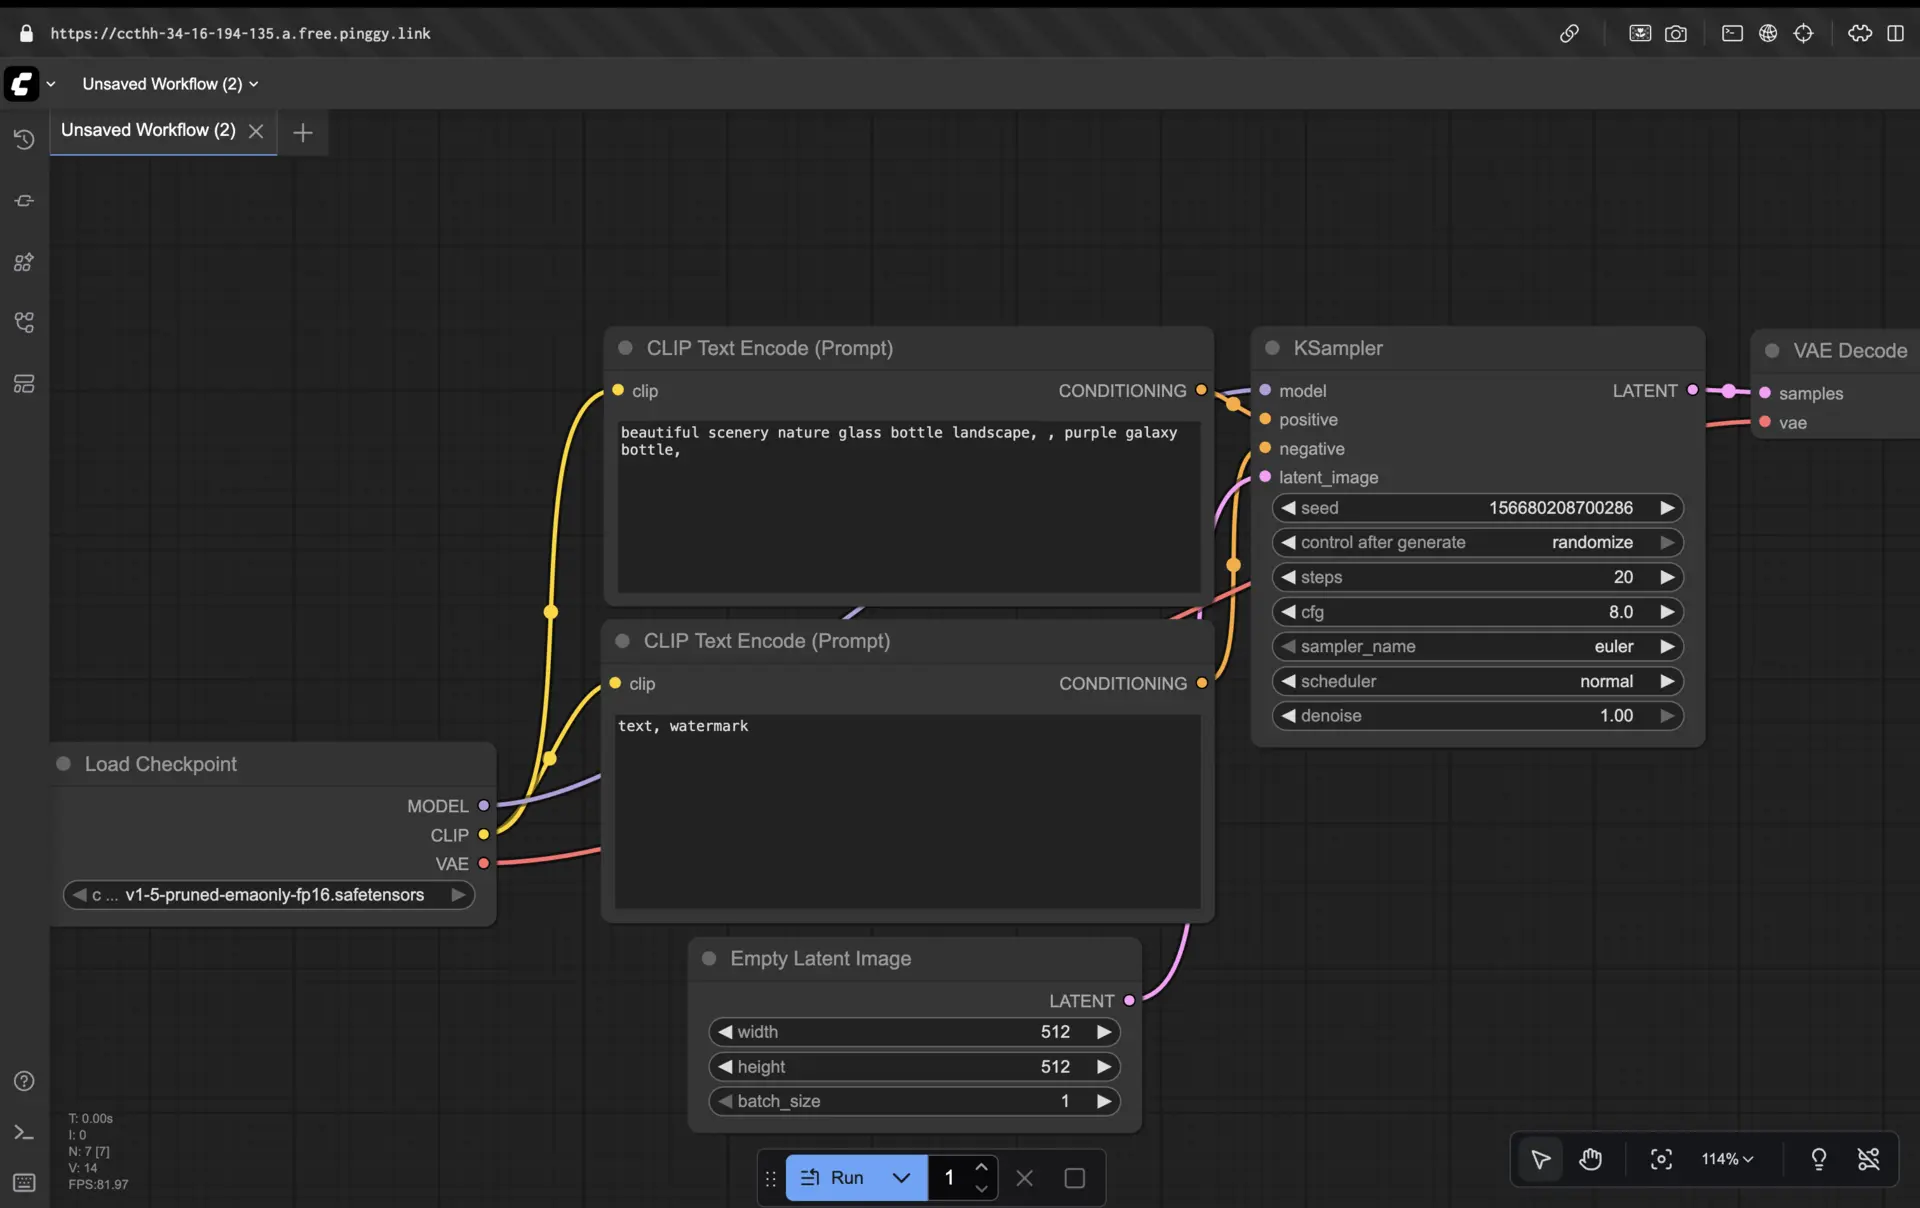Open the queue history panel in the sidebar
Image resolution: width=1920 pixels, height=1208 pixels.
[x=24, y=140]
